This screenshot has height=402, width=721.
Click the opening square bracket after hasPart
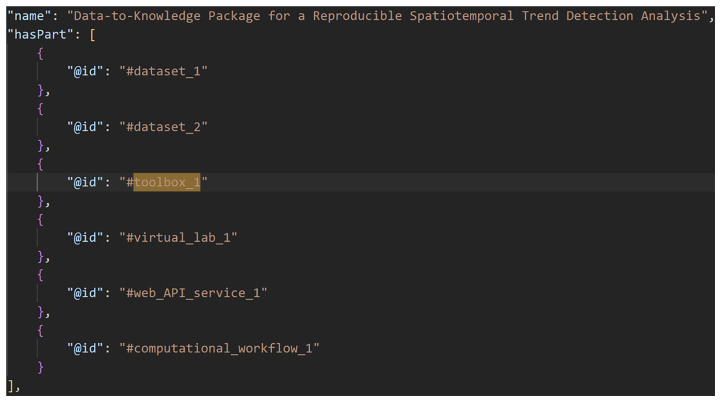click(x=93, y=34)
